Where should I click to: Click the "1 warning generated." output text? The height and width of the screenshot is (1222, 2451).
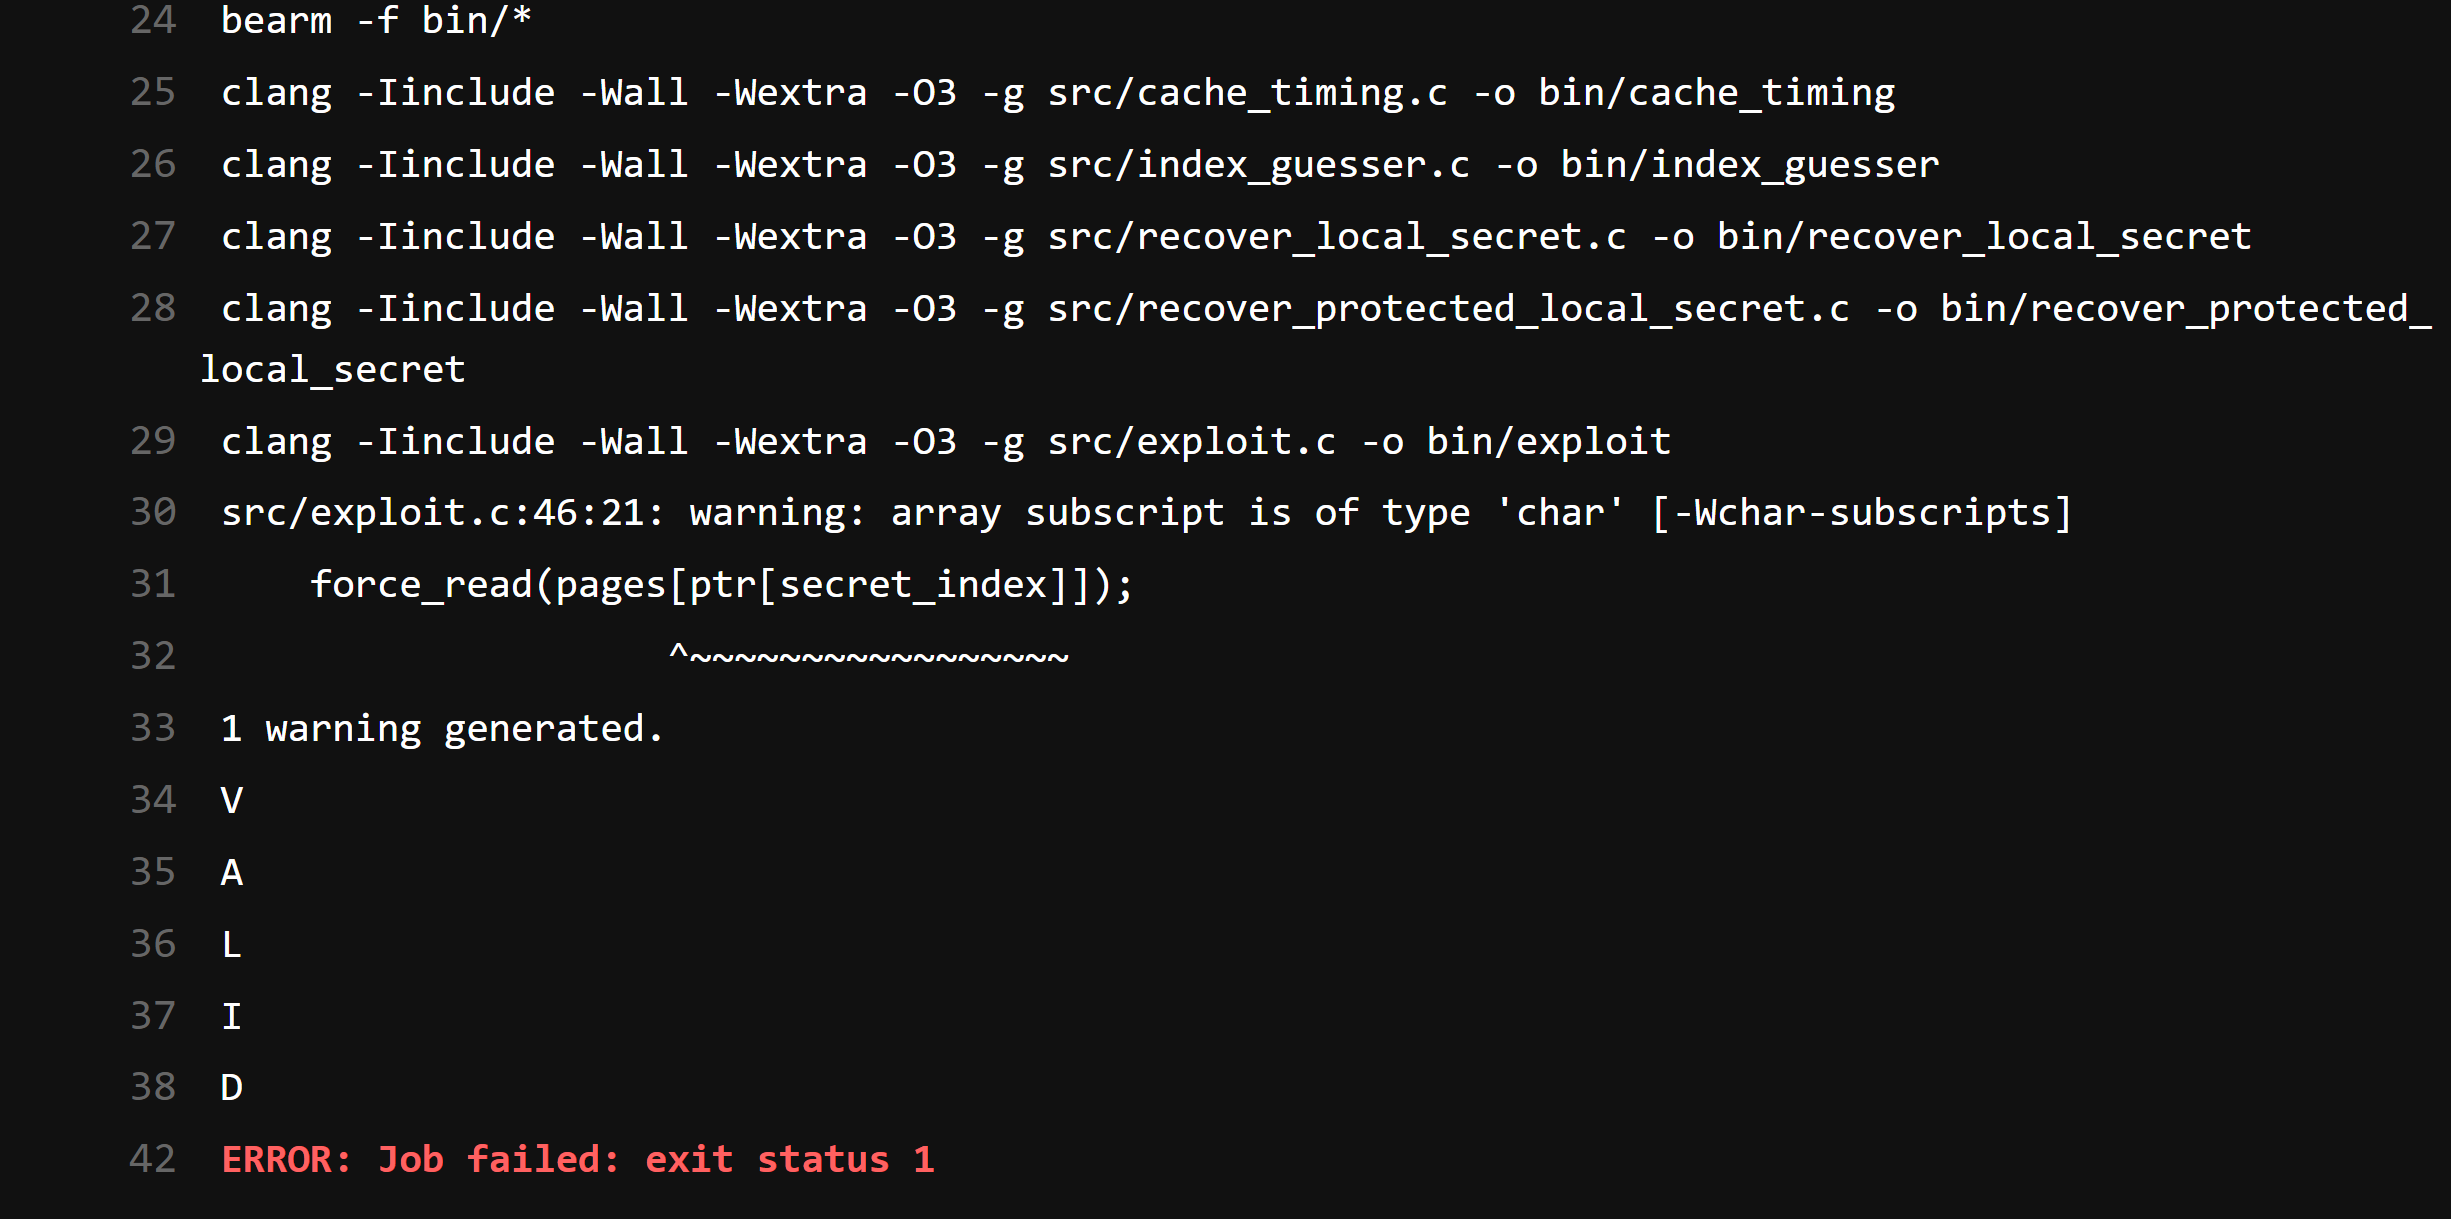point(441,728)
